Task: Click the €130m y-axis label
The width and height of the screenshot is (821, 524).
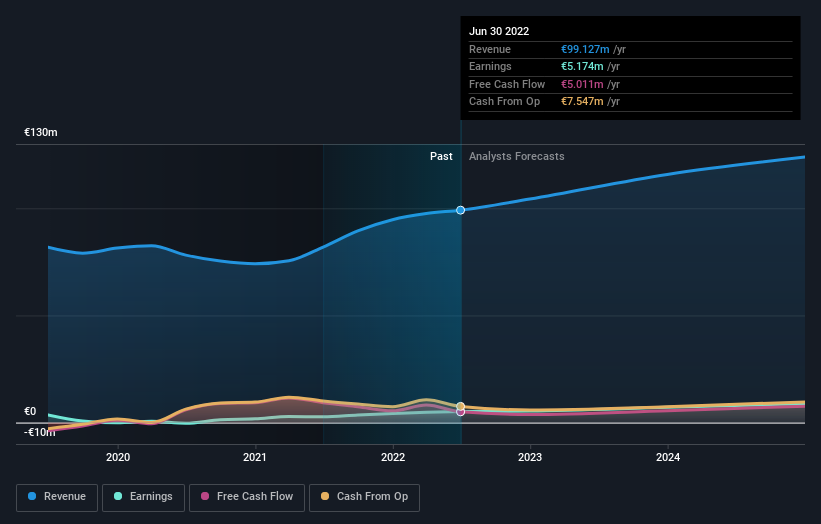Action: click(x=41, y=132)
